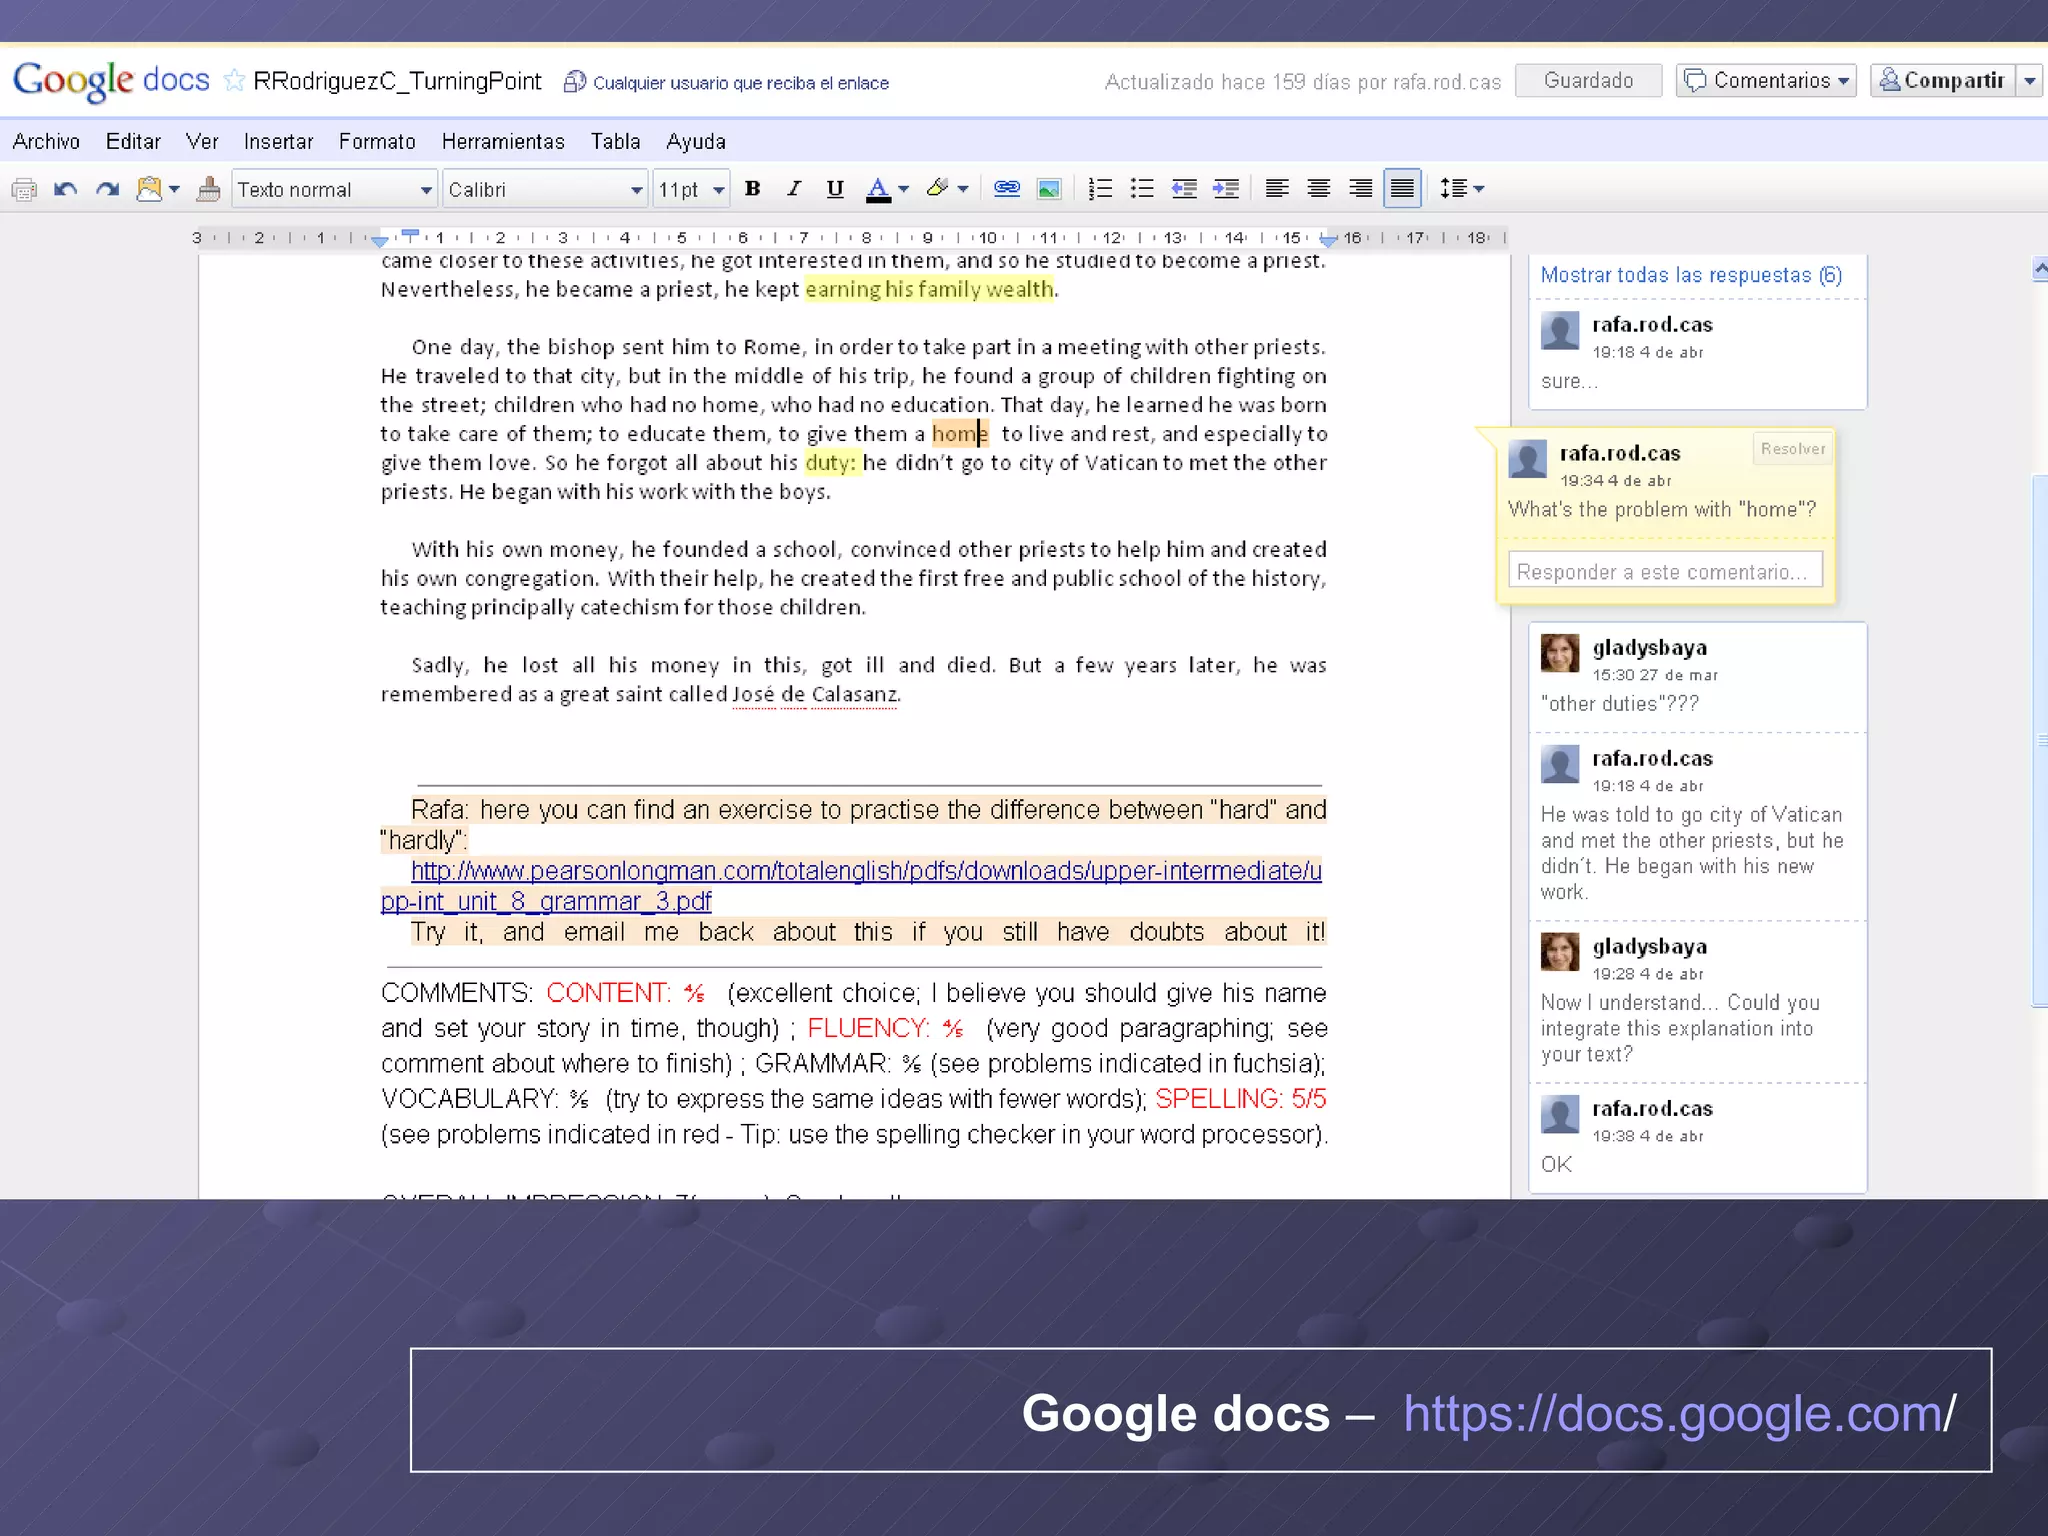Screen dimensions: 2048x1536
Task: Click the Print icon in toolbar
Action: (24, 189)
